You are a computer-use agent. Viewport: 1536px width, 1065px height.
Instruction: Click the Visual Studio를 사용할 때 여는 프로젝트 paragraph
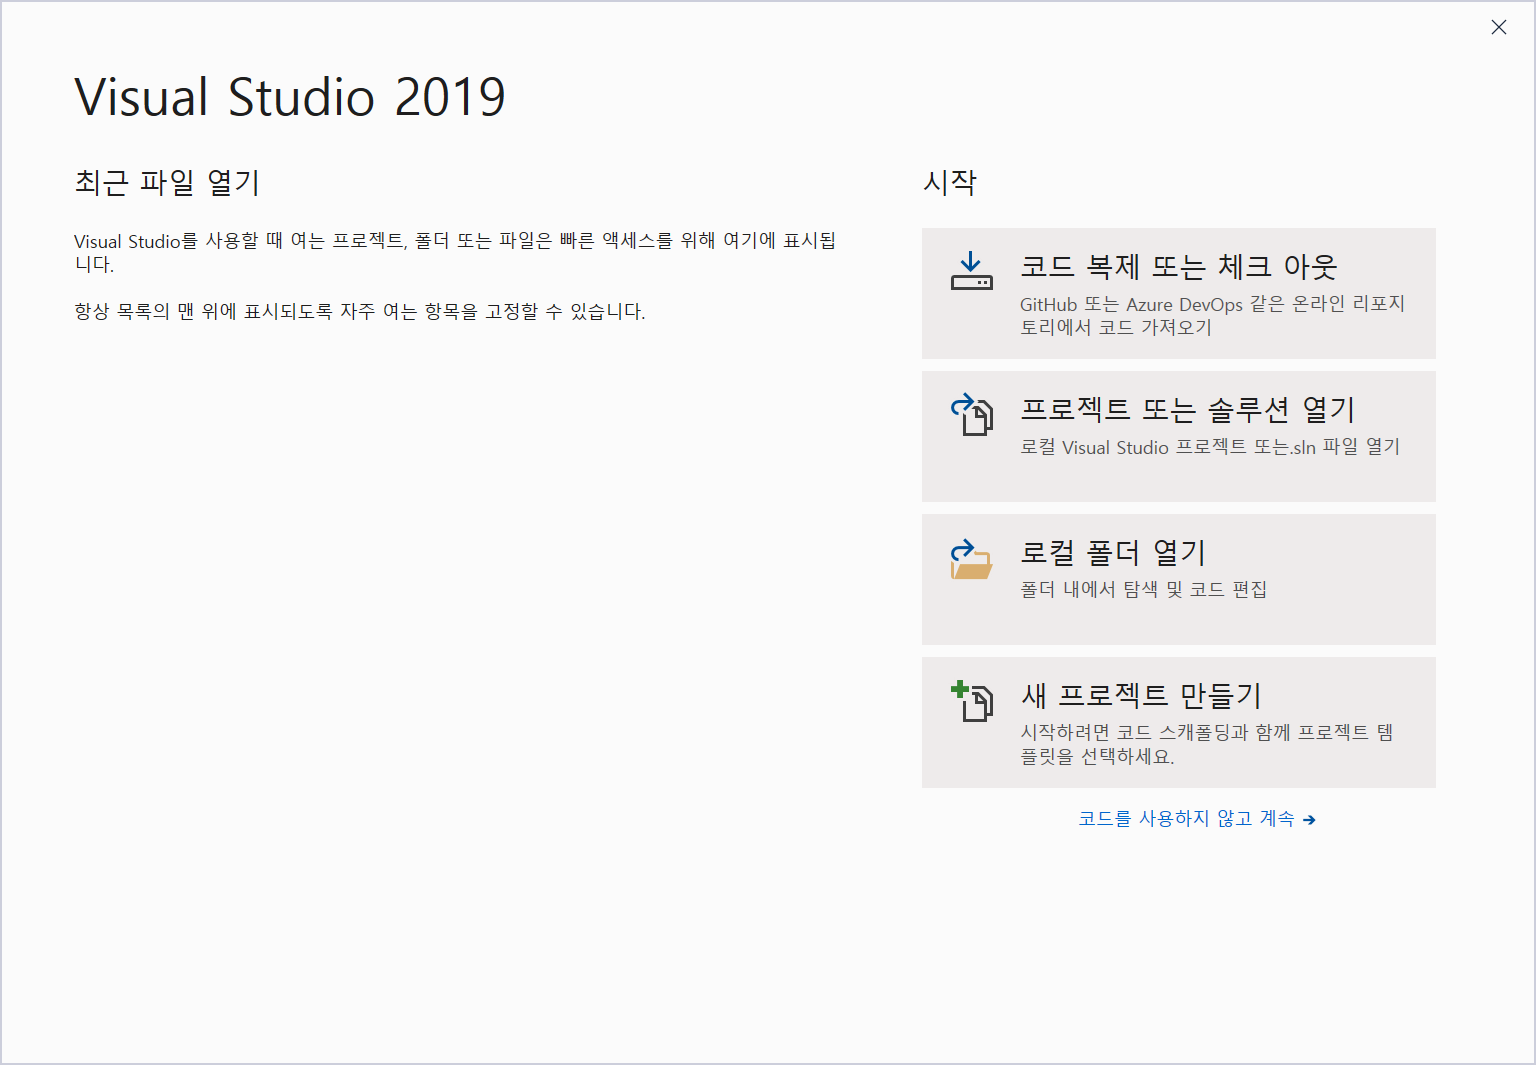[x=455, y=252]
